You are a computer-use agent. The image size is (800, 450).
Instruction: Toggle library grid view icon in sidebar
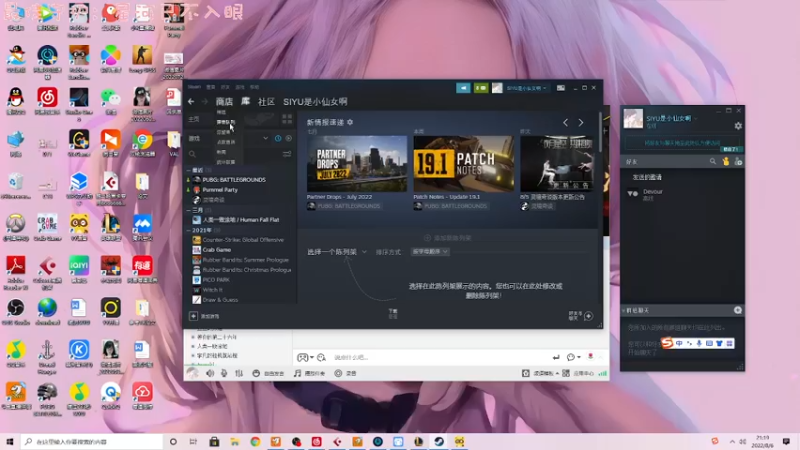point(287,119)
